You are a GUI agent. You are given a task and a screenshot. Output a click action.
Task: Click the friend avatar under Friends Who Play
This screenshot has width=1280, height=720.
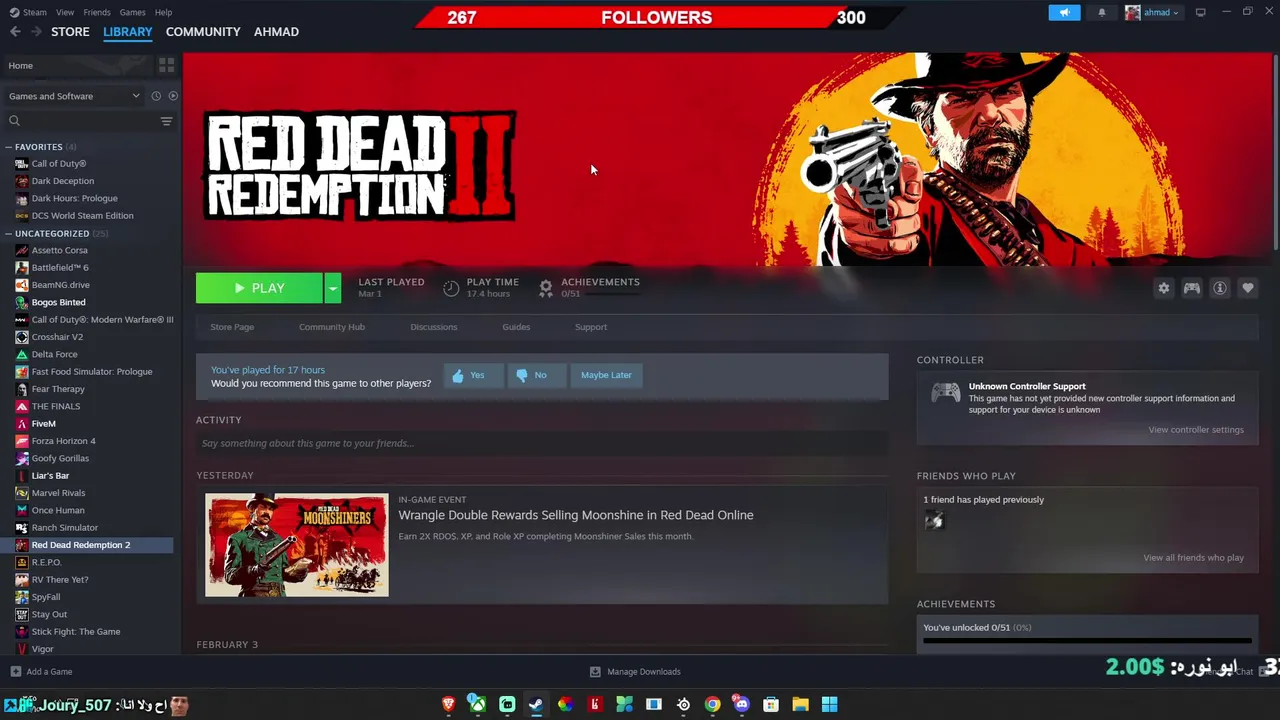934,520
